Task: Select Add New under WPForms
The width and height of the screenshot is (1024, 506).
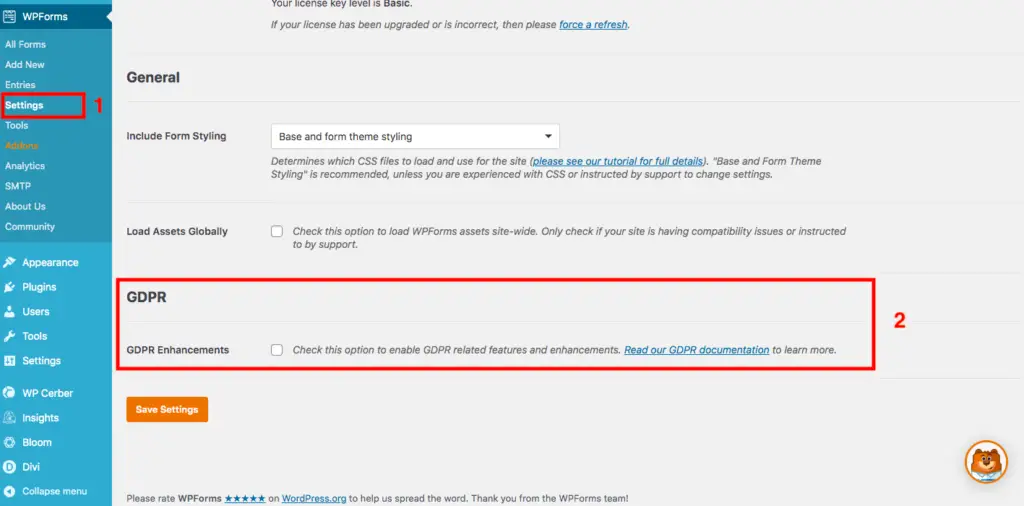Action: tap(25, 65)
